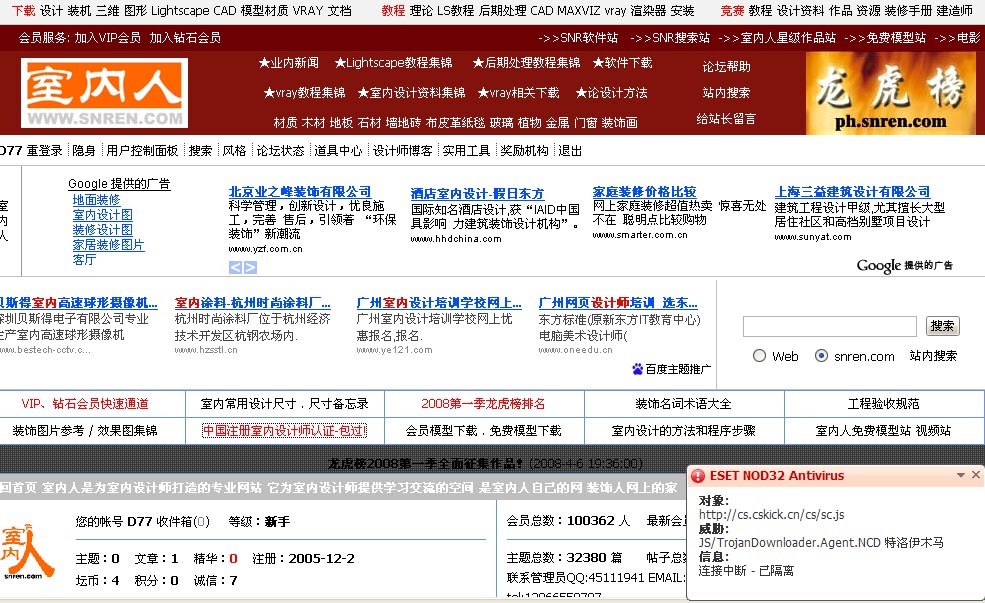The width and height of the screenshot is (985, 603).
Task: Open 北京业之峰装饰有限公司 ad
Action: click(300, 192)
